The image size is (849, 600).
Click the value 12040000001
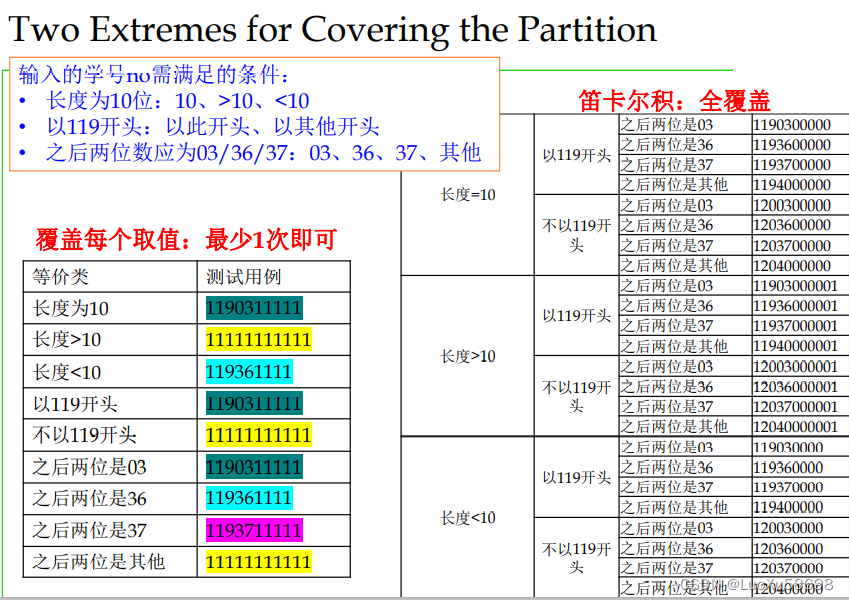point(795,427)
